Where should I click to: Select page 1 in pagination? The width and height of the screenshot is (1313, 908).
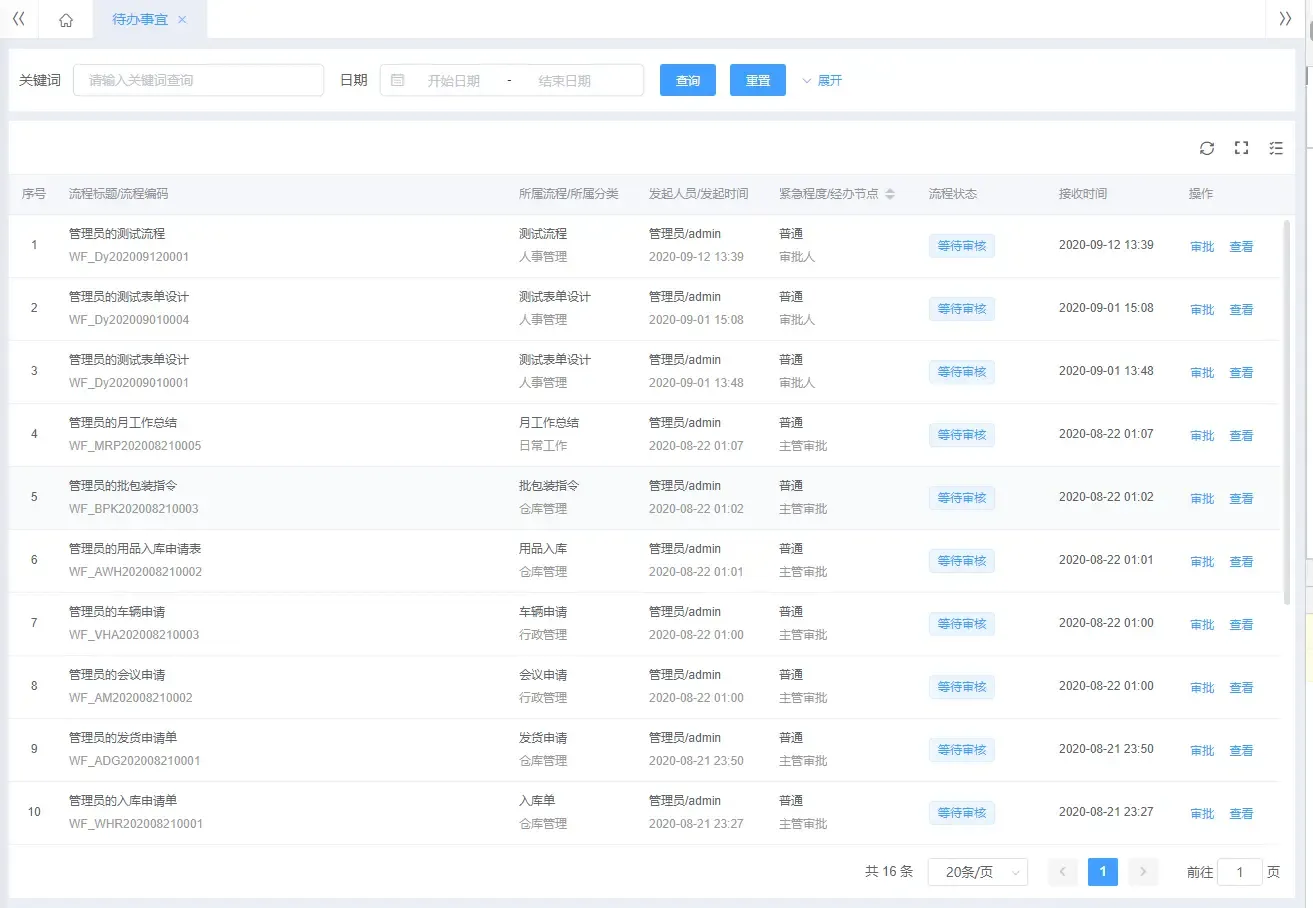pos(1102,871)
